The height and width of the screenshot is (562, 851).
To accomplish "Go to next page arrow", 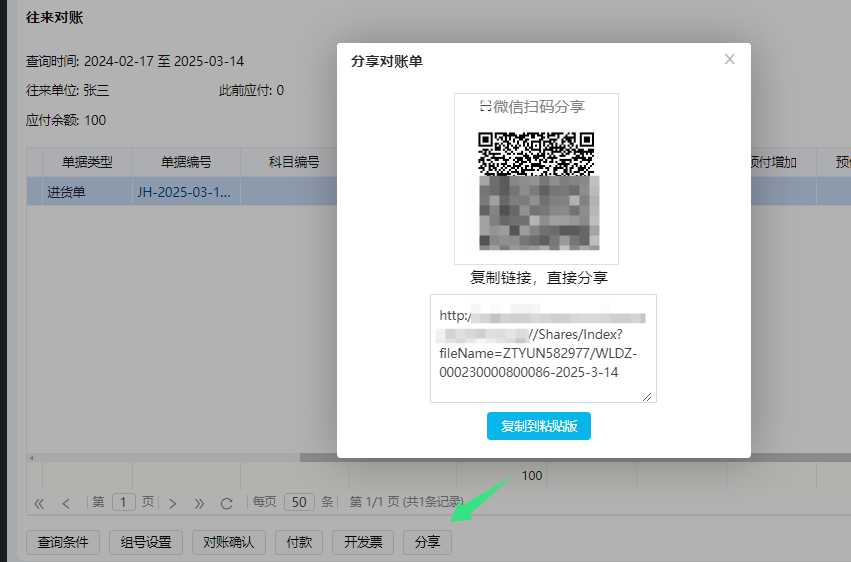I will (x=173, y=503).
